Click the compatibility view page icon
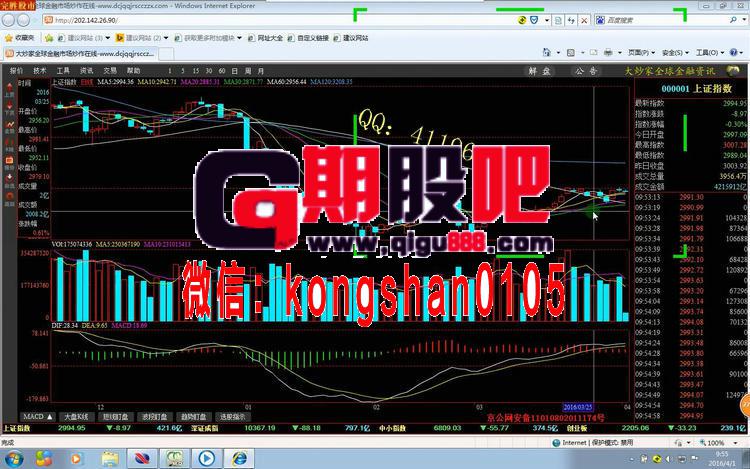The width and height of the screenshot is (750, 469). [558, 20]
